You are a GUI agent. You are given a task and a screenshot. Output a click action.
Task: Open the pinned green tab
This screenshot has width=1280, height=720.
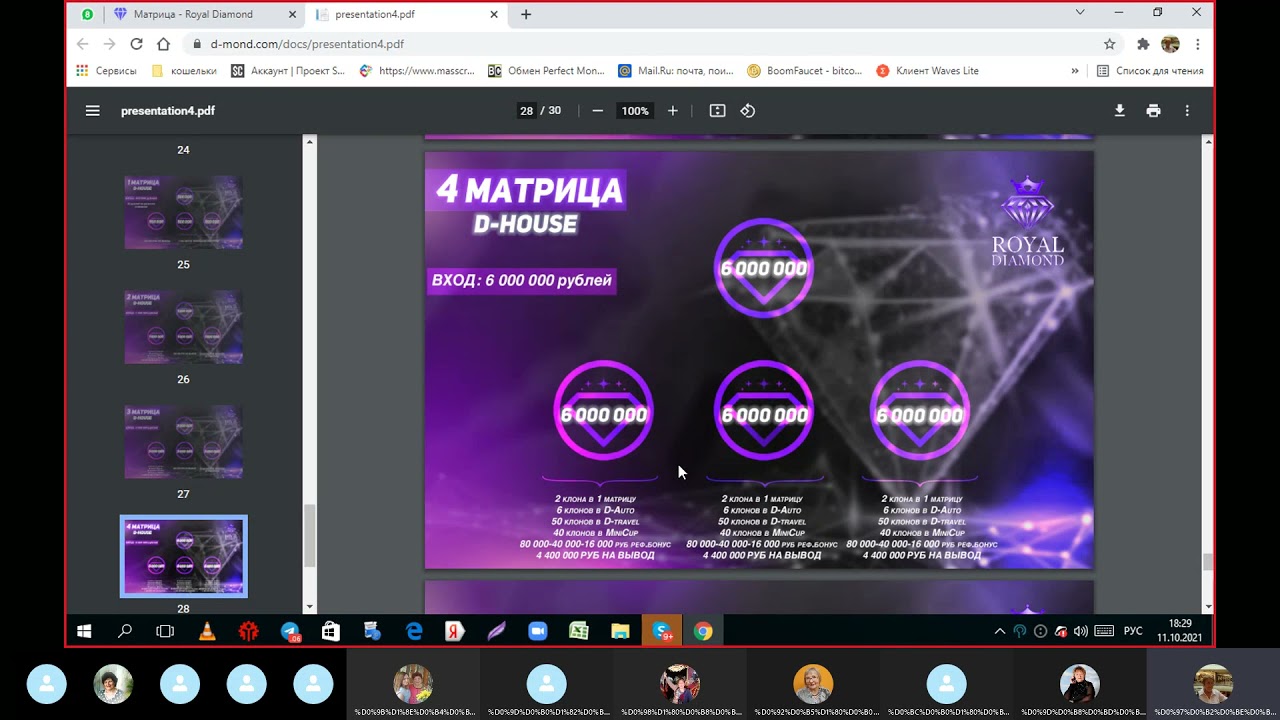coord(88,14)
